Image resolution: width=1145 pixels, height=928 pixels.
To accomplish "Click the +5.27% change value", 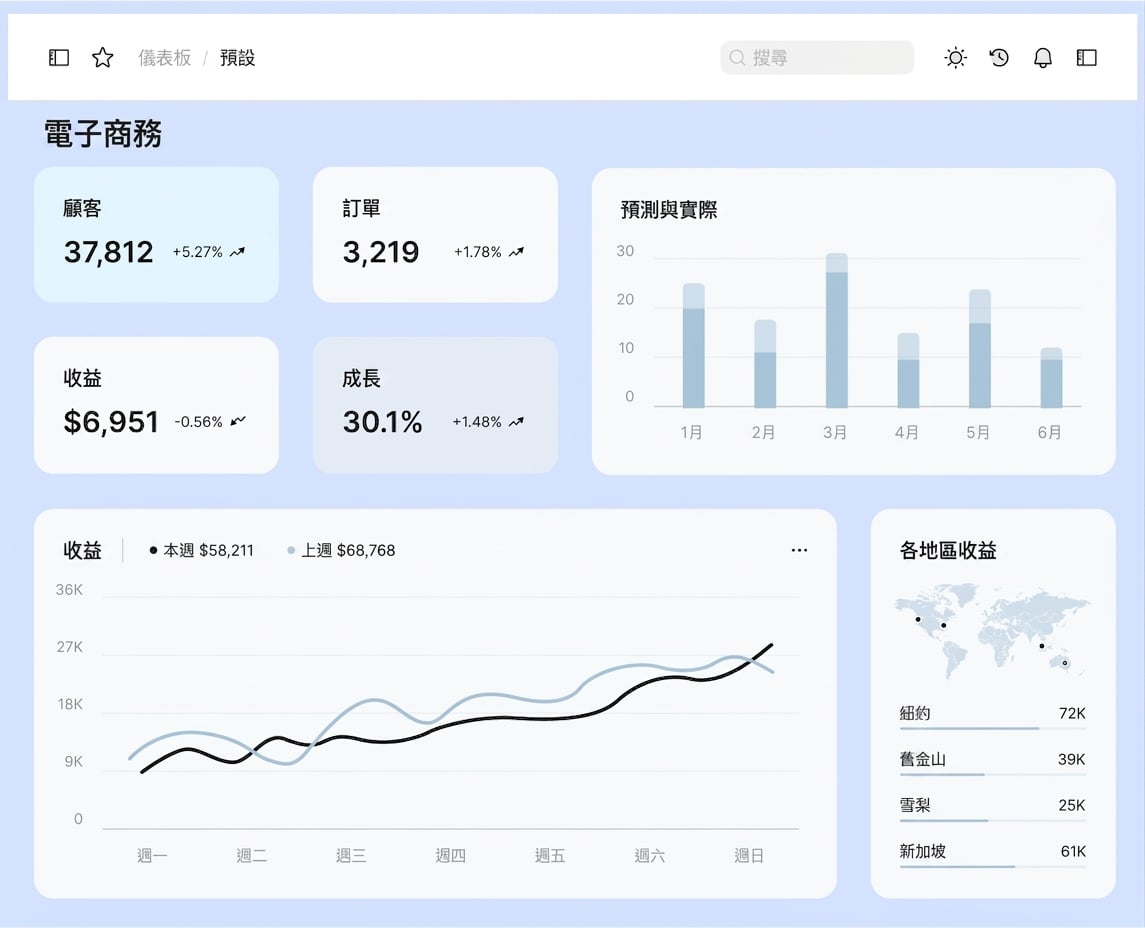I will click(197, 252).
